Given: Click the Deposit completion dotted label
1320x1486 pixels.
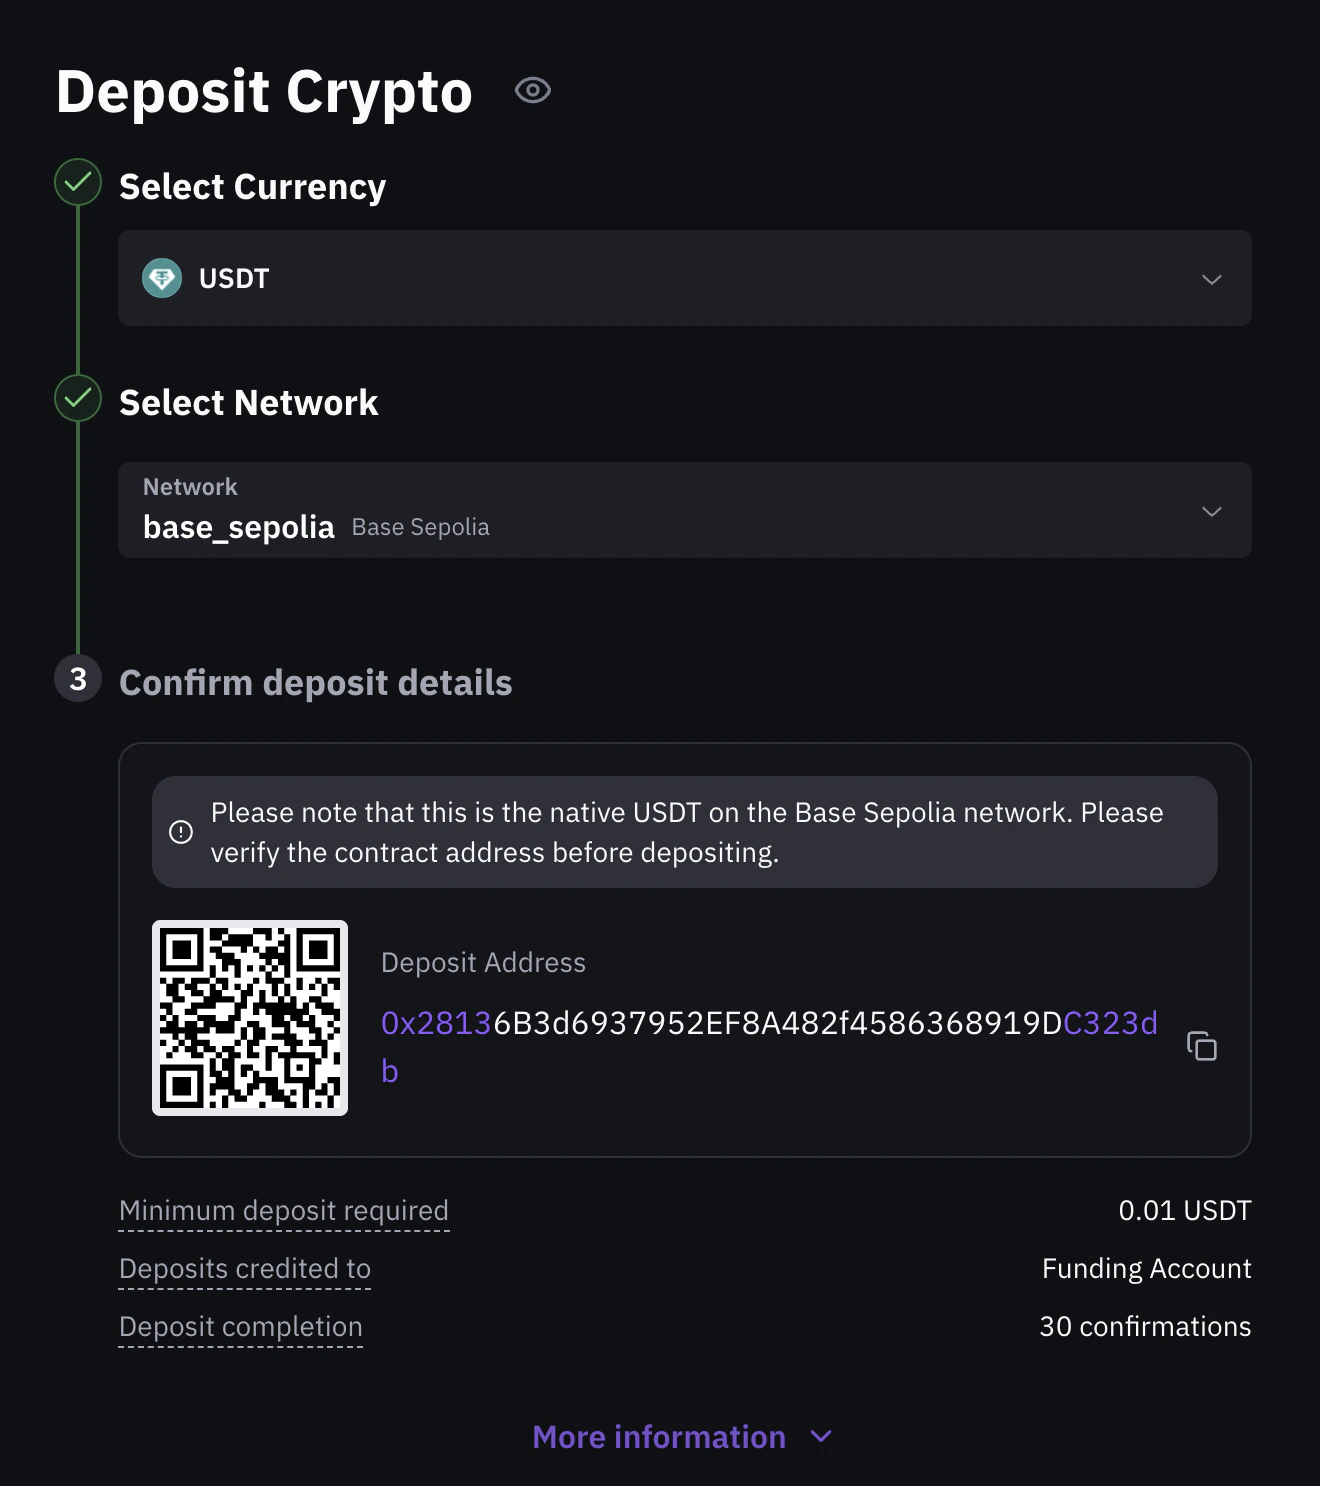Looking at the screenshot, I should tap(241, 1326).
